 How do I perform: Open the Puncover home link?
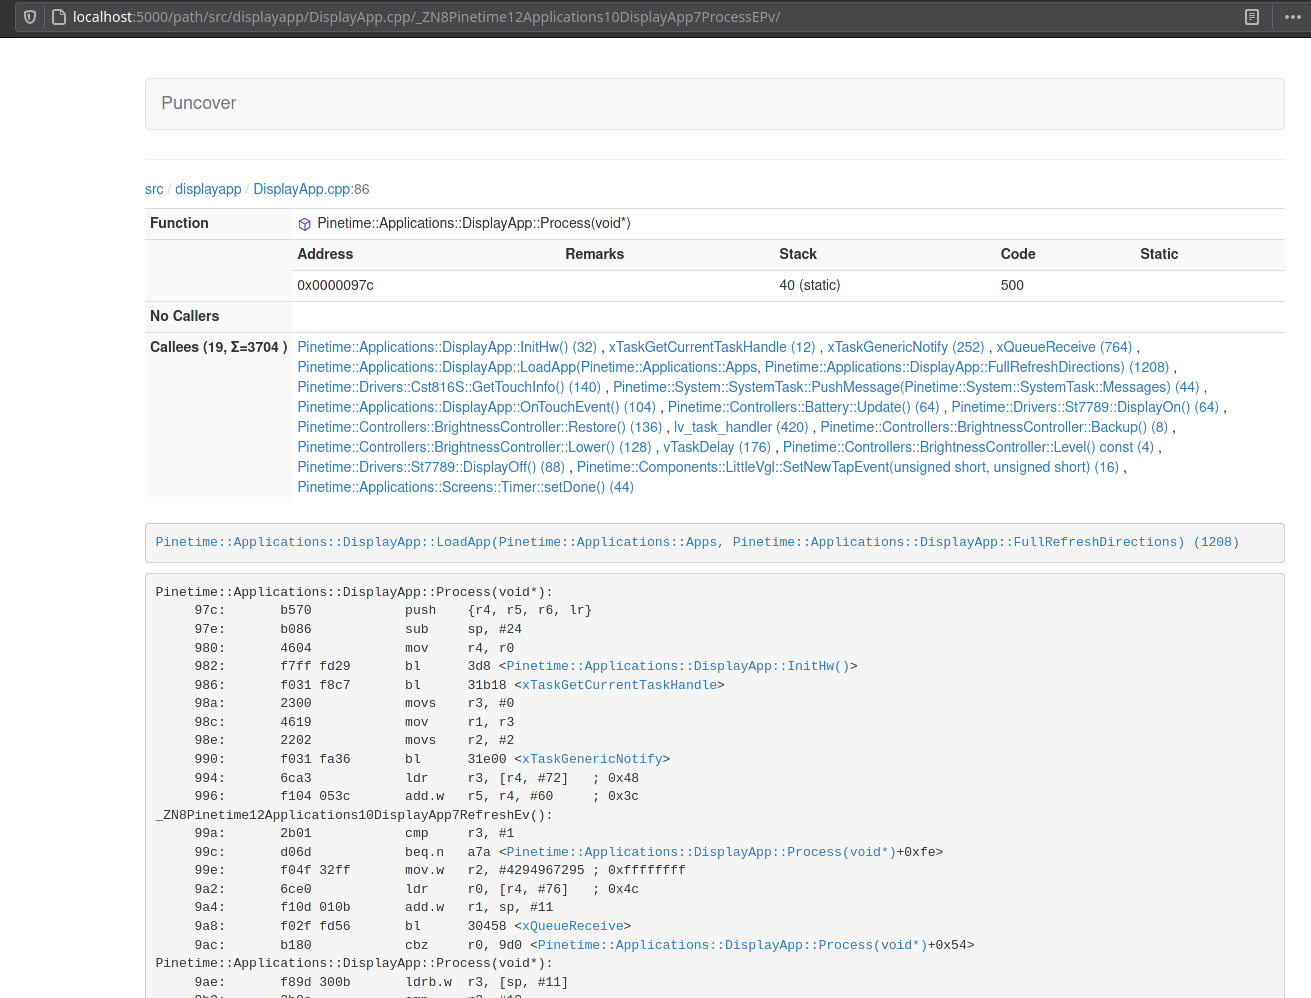click(x=198, y=103)
